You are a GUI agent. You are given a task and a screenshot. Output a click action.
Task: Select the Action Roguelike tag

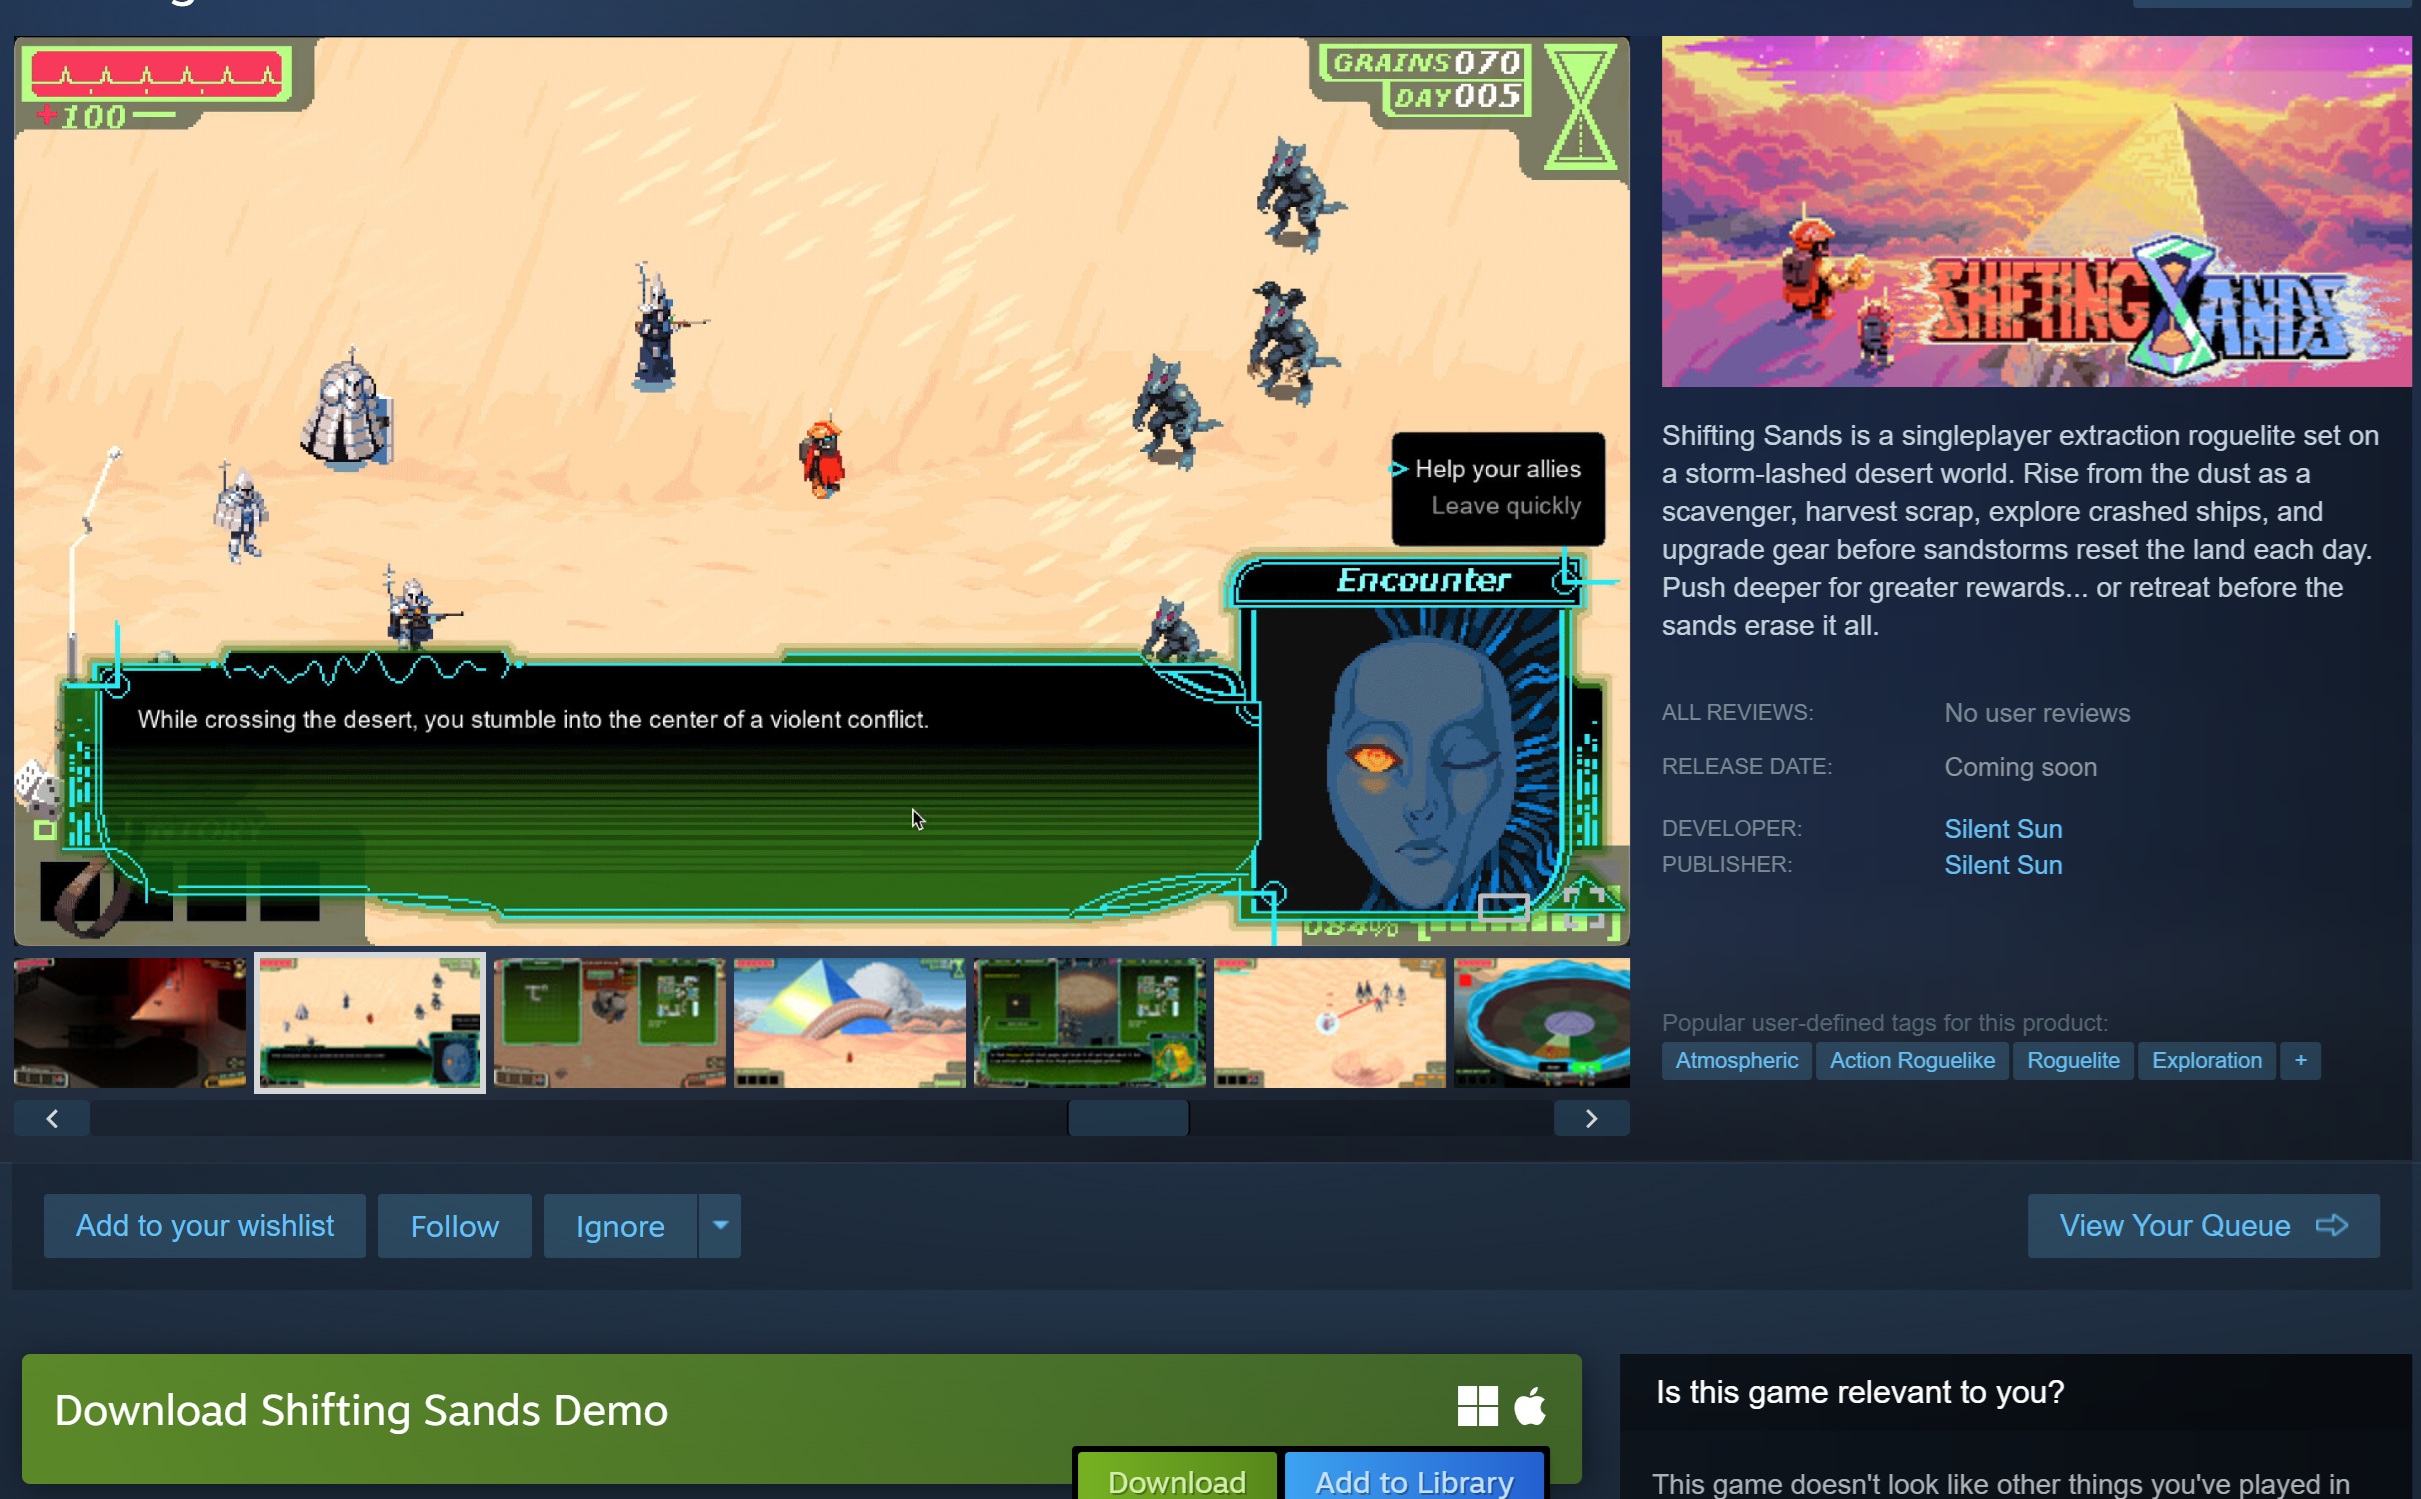pos(1911,1060)
